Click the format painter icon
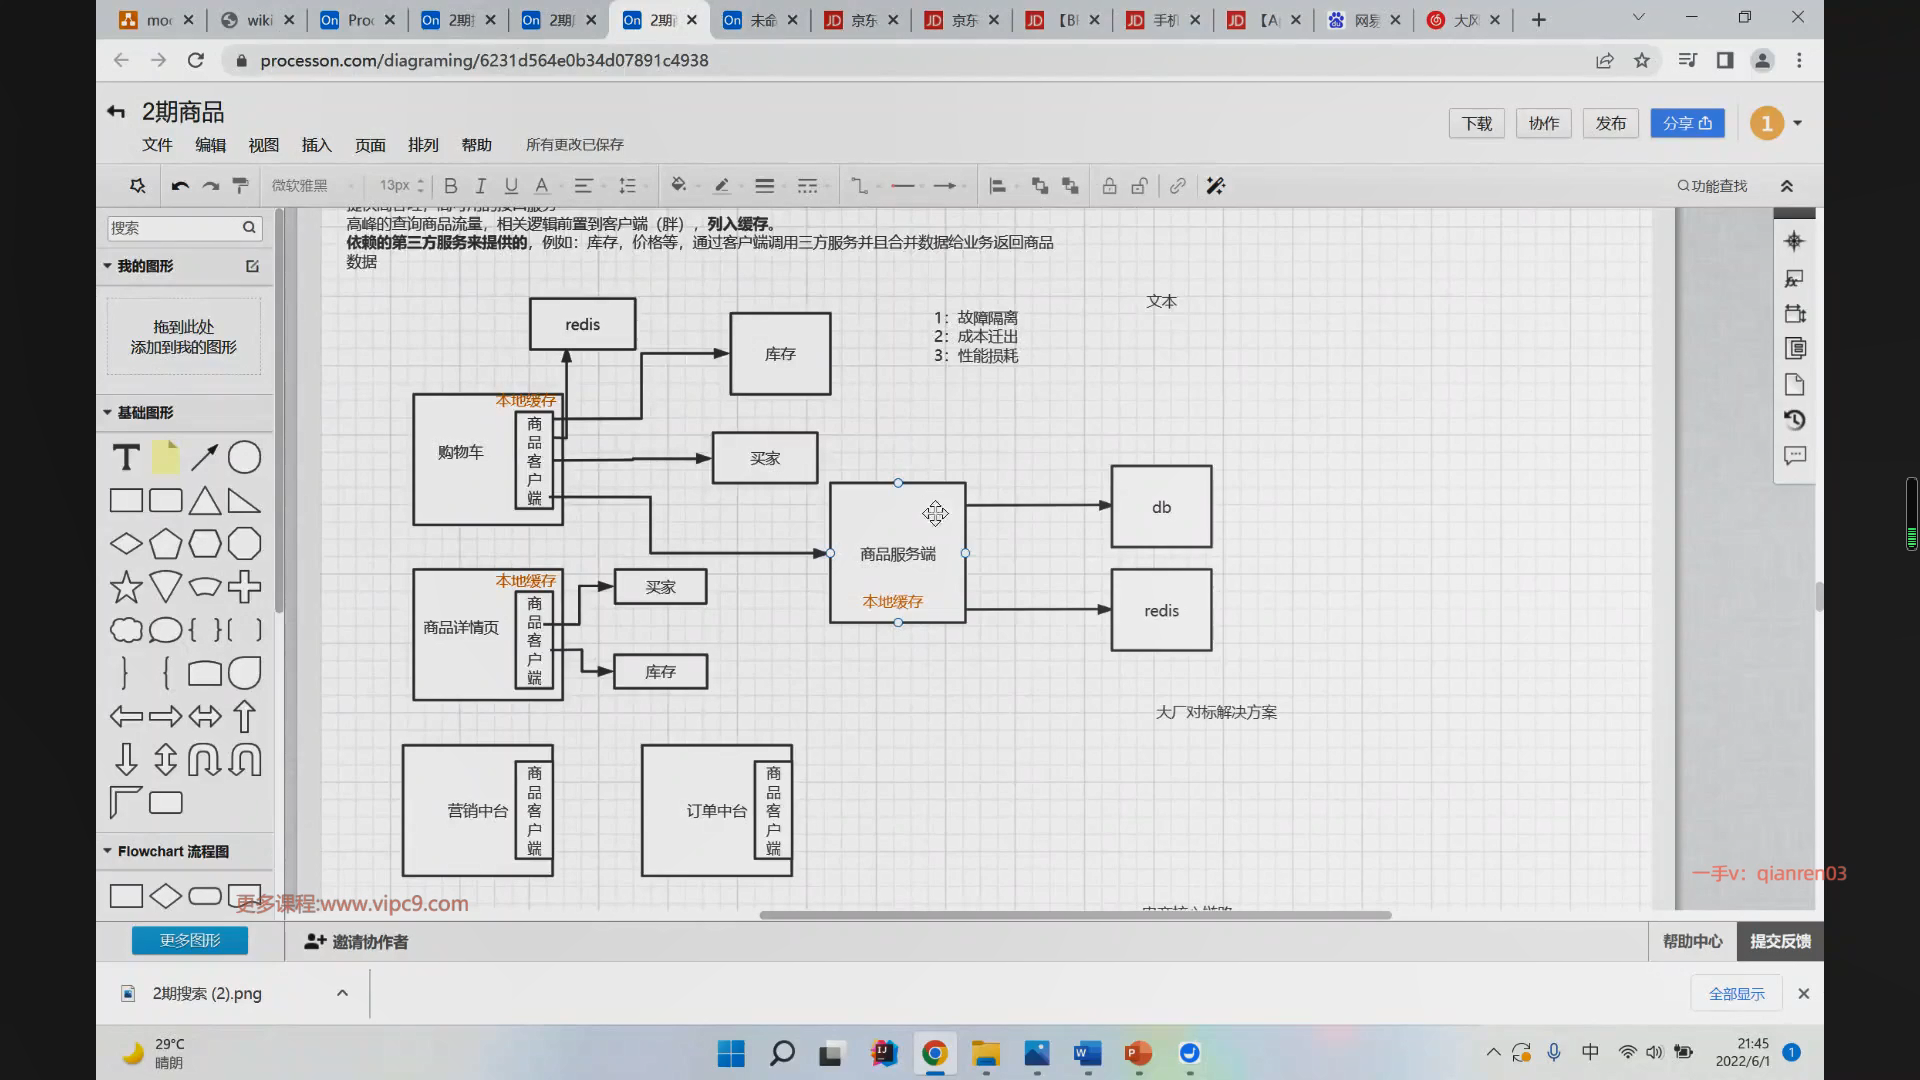Image resolution: width=1920 pixels, height=1080 pixels. pos(240,186)
